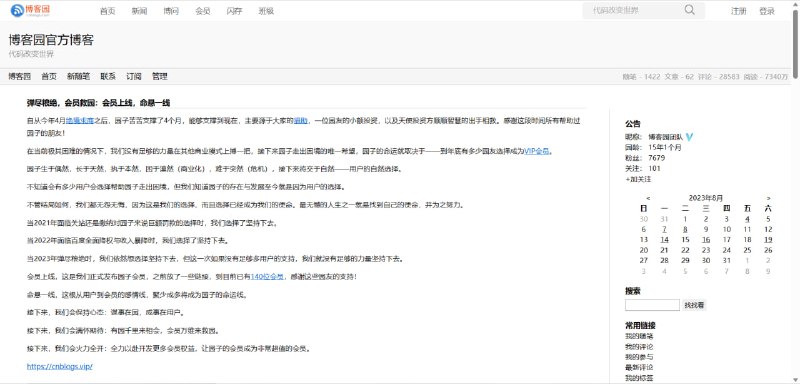Open the 博客园官方博客 blog title
The height and width of the screenshot is (384, 800).
click(51, 40)
